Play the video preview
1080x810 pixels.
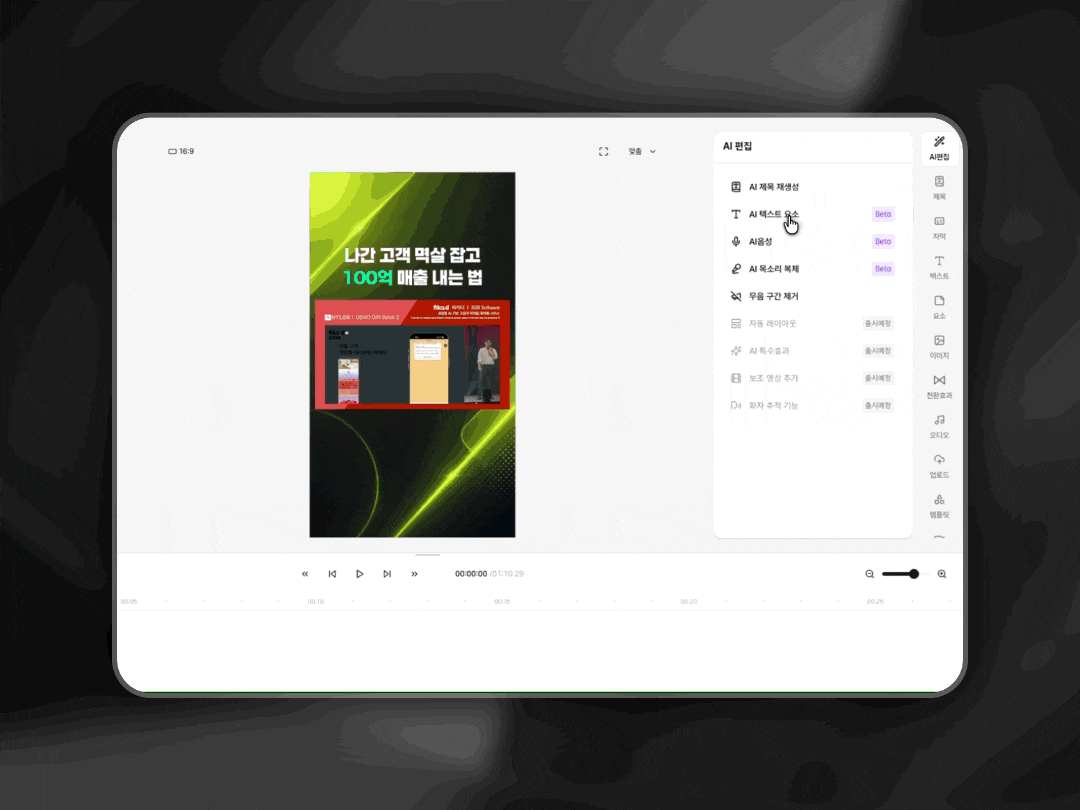pyautogui.click(x=360, y=574)
